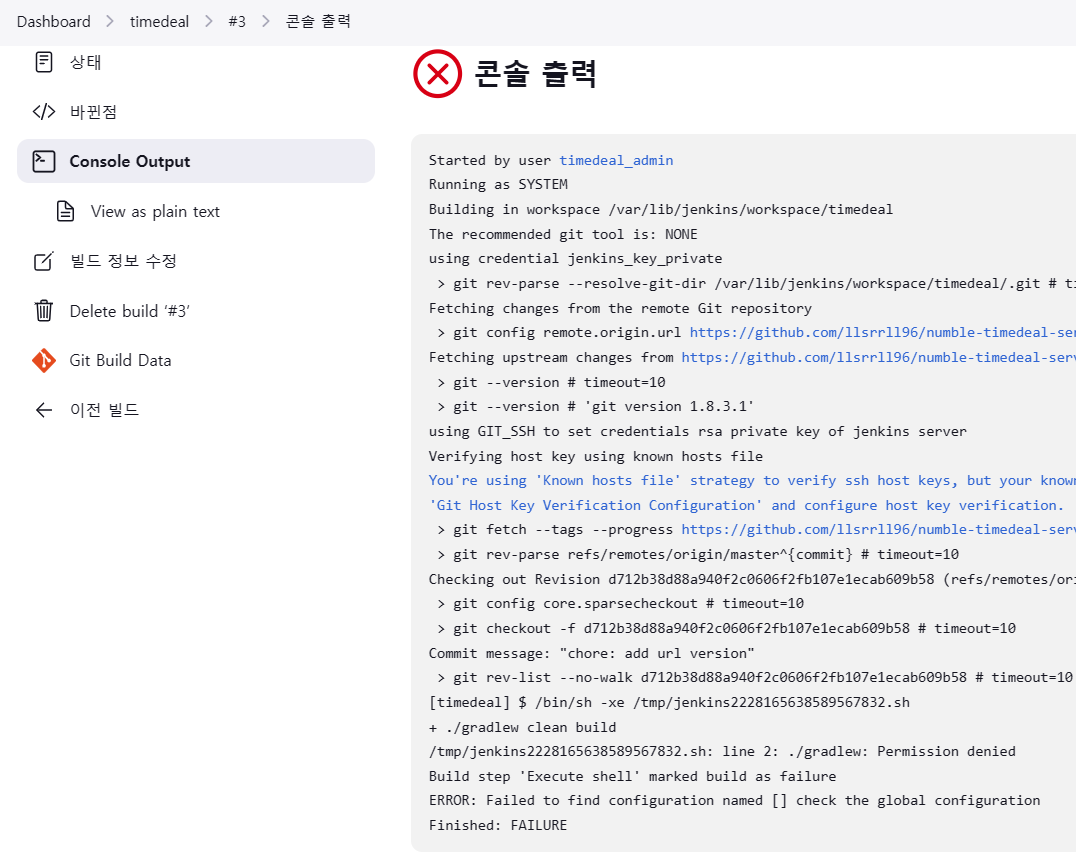Click the edit build info pencil icon
Viewport: 1076px width, 856px height.
[x=44, y=261]
